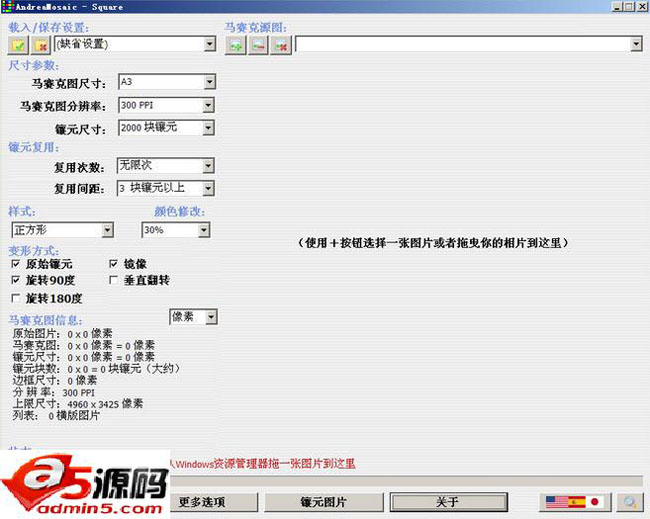Click the 更多选项 button

tap(213, 502)
